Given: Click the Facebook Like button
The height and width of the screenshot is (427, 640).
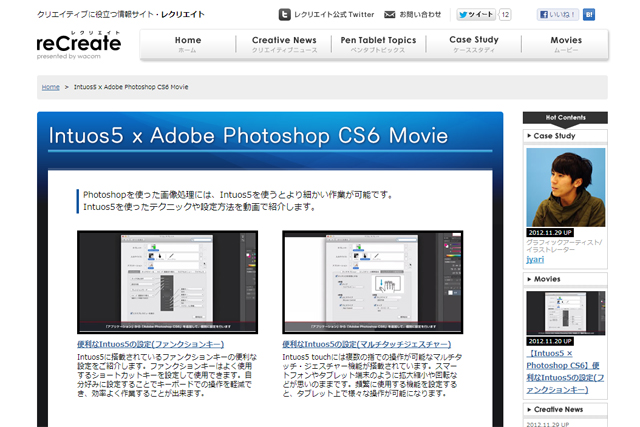Looking at the screenshot, I should 558,15.
